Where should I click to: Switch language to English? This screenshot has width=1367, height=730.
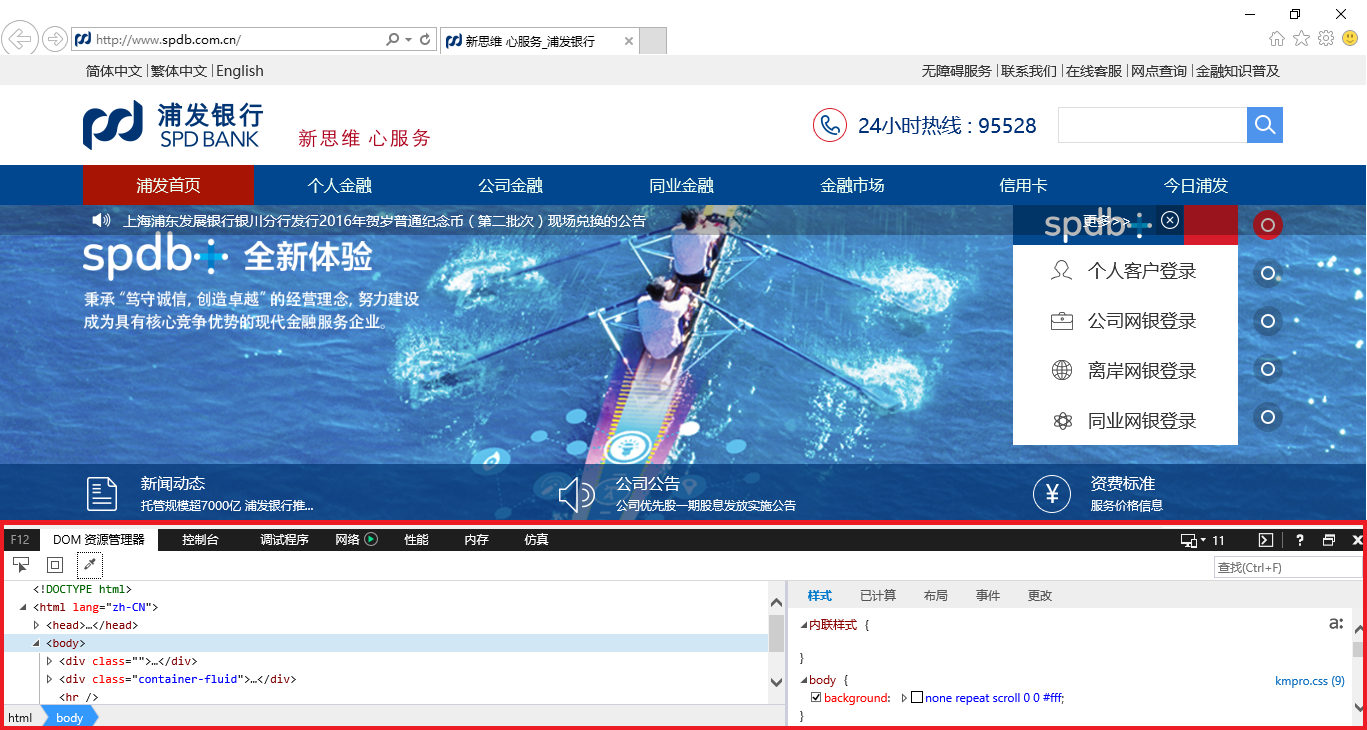coord(240,71)
